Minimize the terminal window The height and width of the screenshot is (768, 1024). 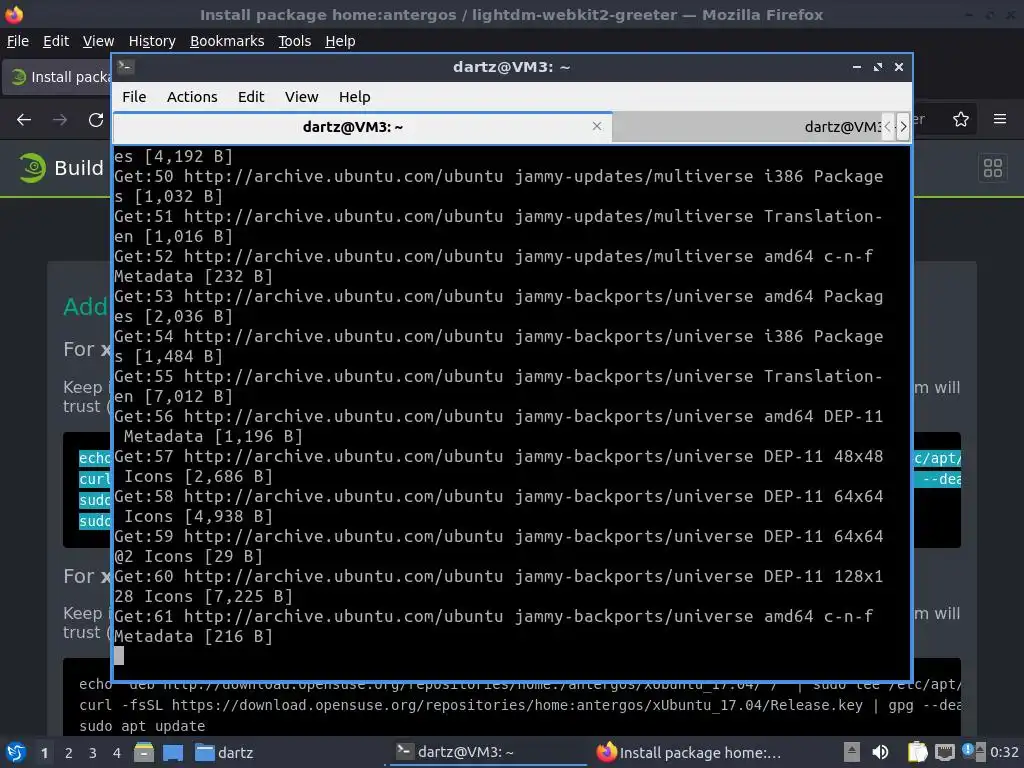[857, 67]
